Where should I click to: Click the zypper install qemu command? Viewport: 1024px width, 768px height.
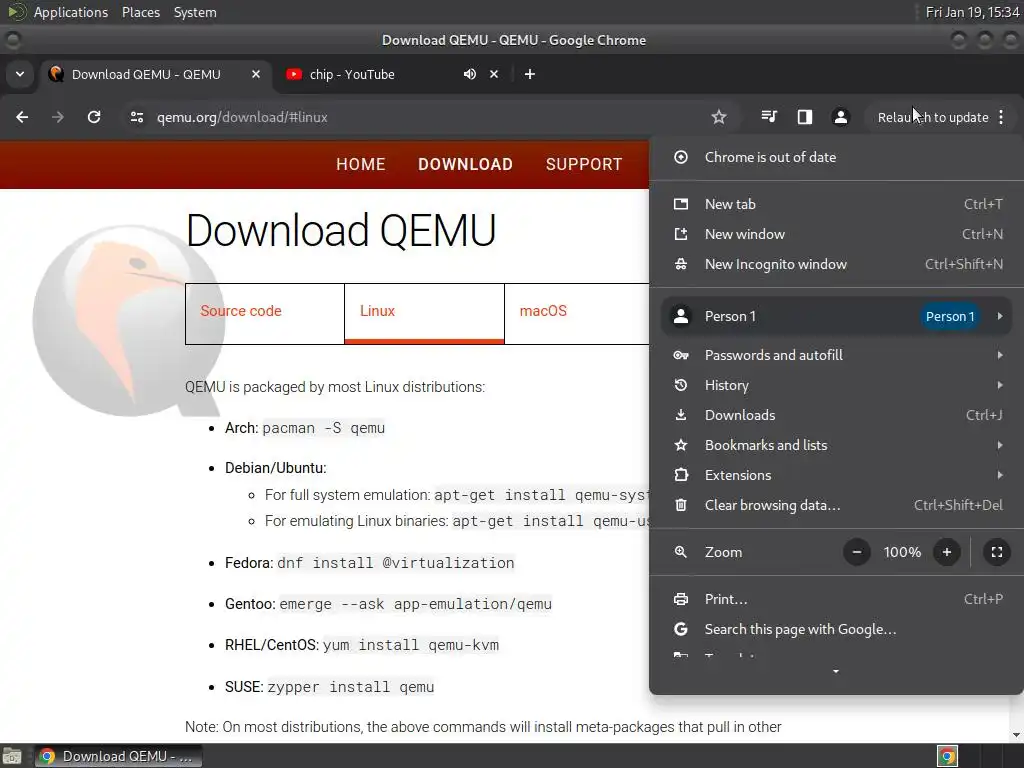pos(351,687)
